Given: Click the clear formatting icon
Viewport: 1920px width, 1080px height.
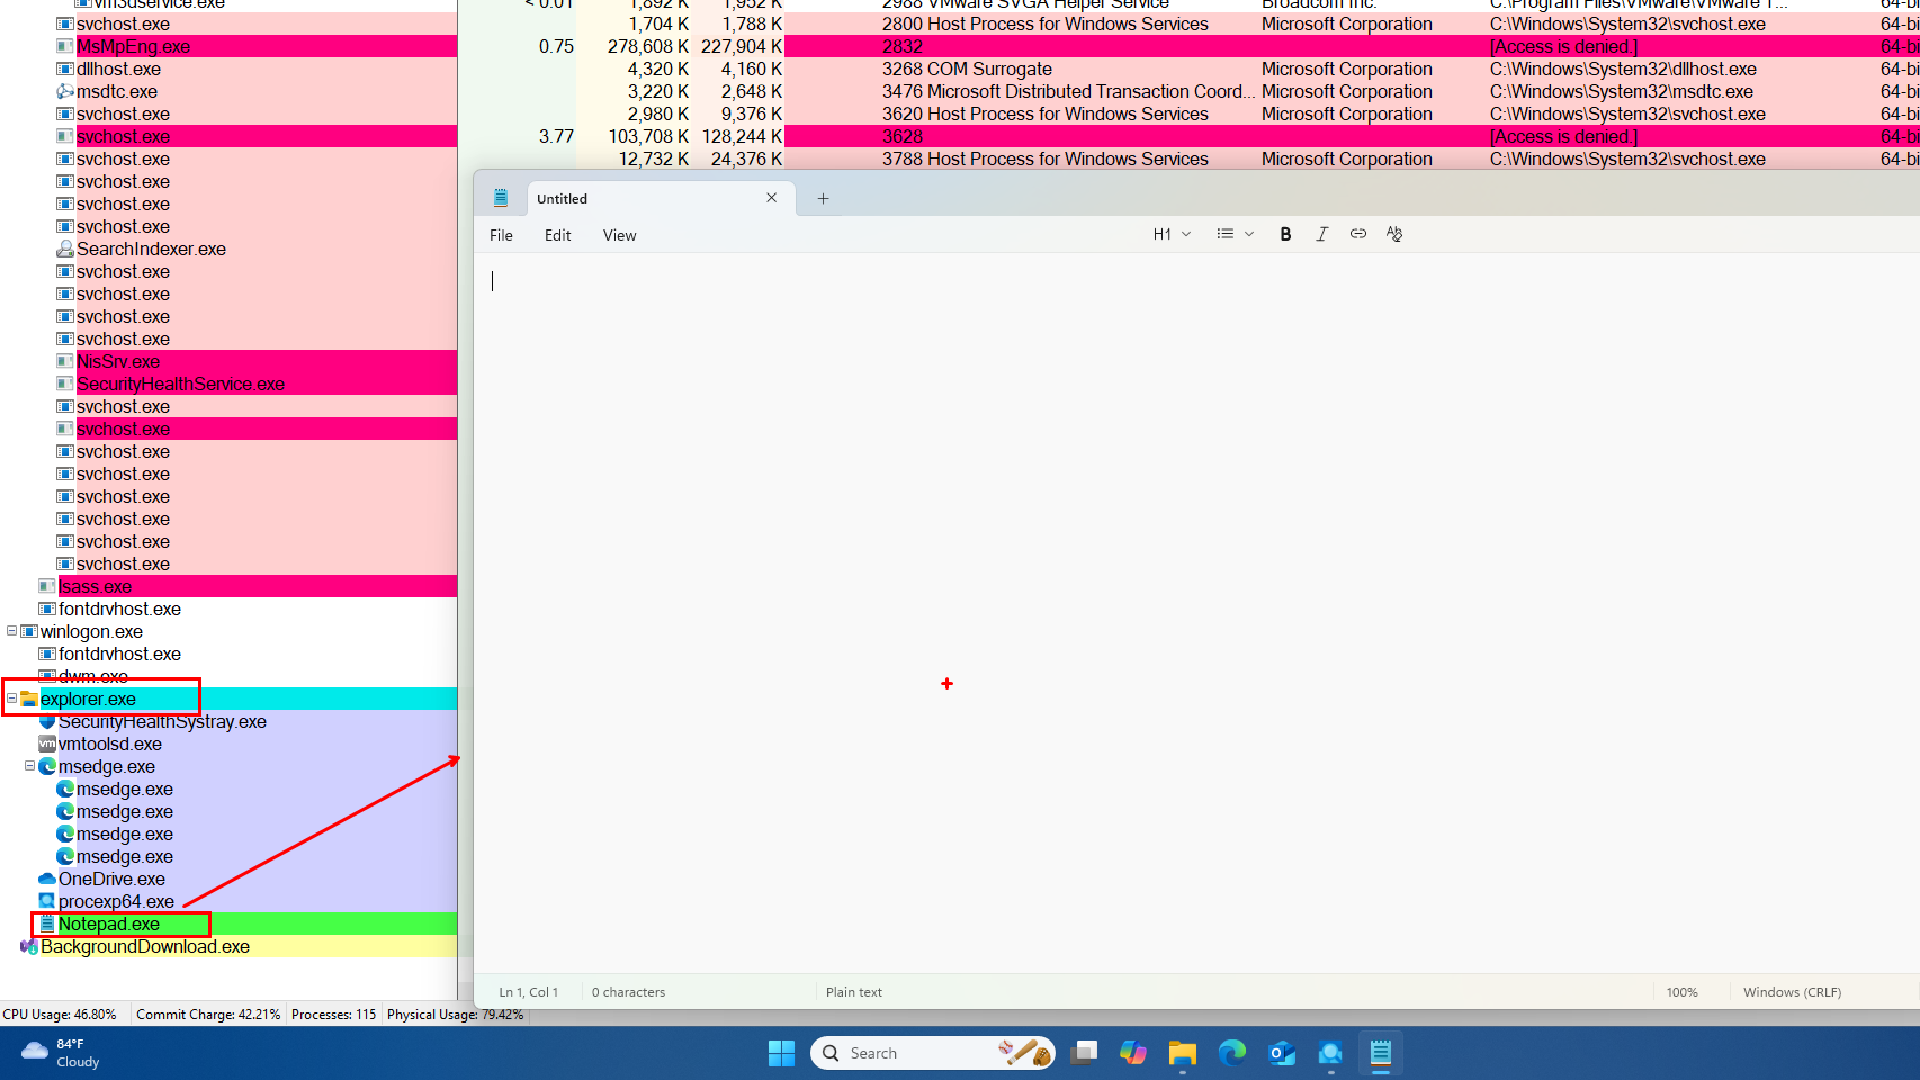Looking at the screenshot, I should (x=1395, y=234).
